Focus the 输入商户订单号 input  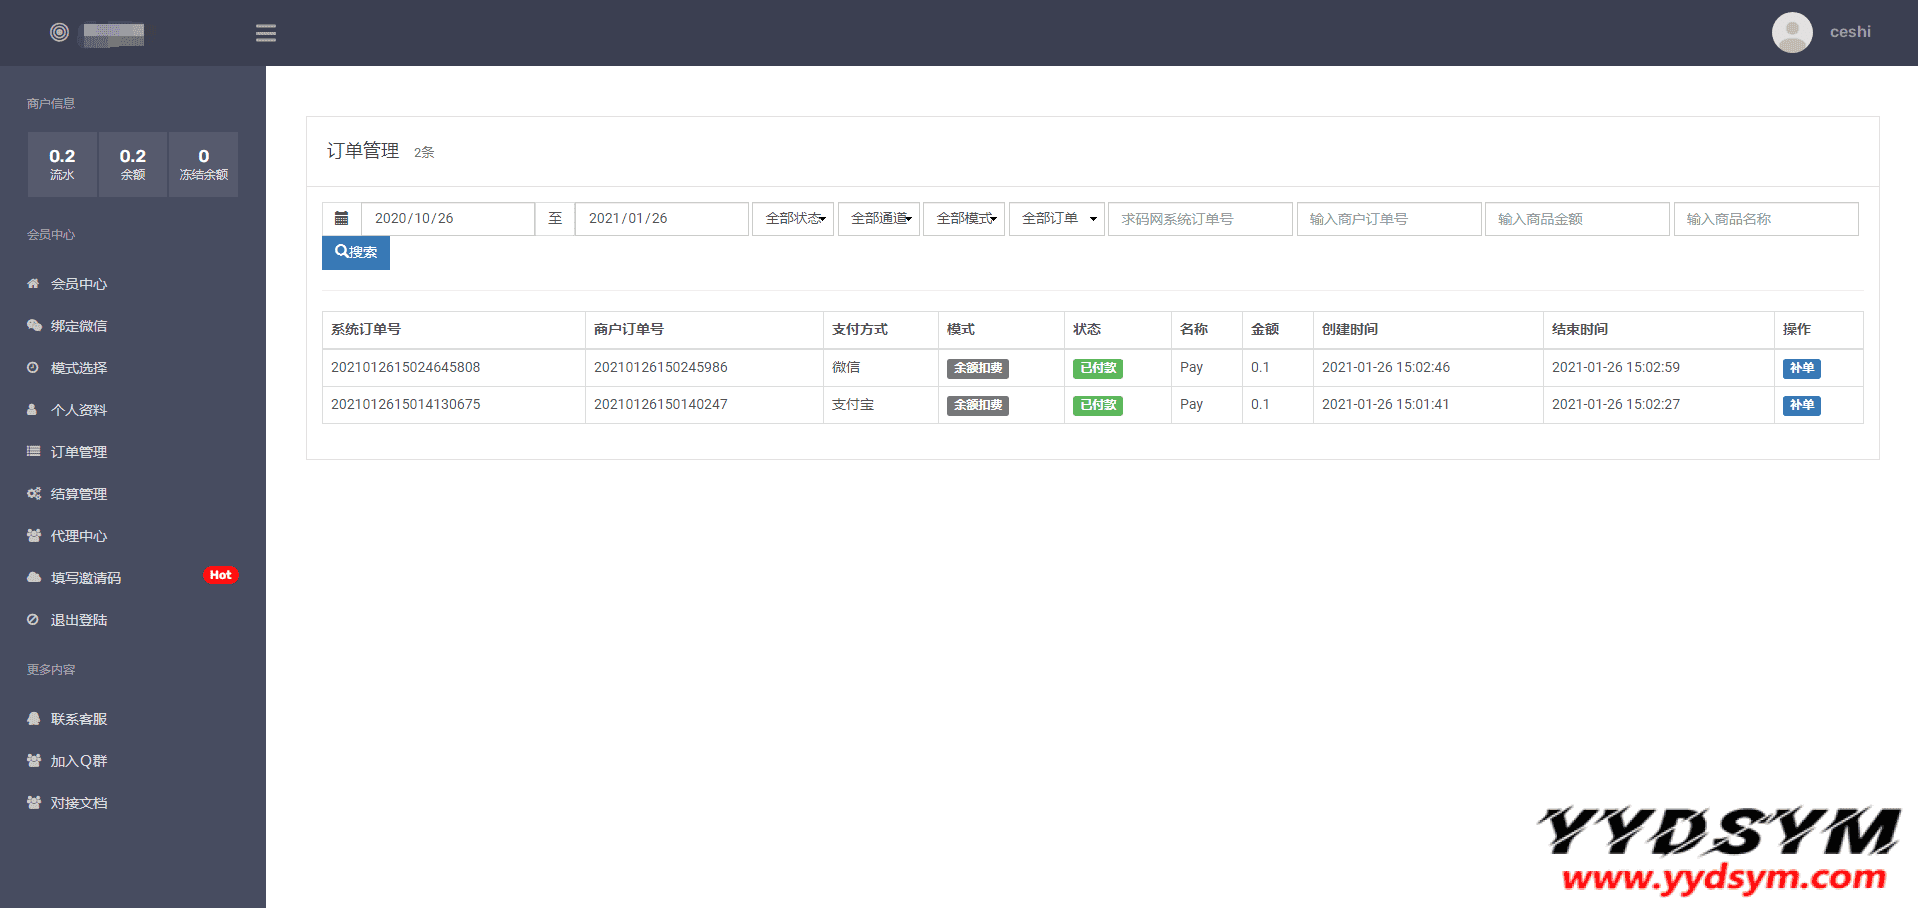(x=1389, y=219)
